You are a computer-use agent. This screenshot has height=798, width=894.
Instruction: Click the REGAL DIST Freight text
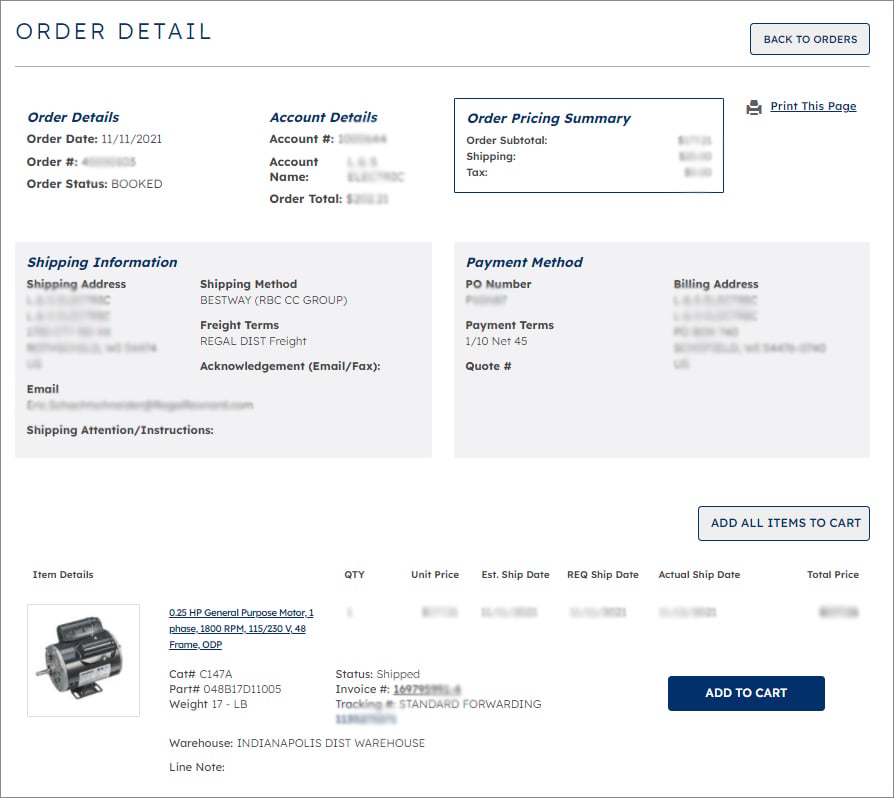[x=253, y=341]
